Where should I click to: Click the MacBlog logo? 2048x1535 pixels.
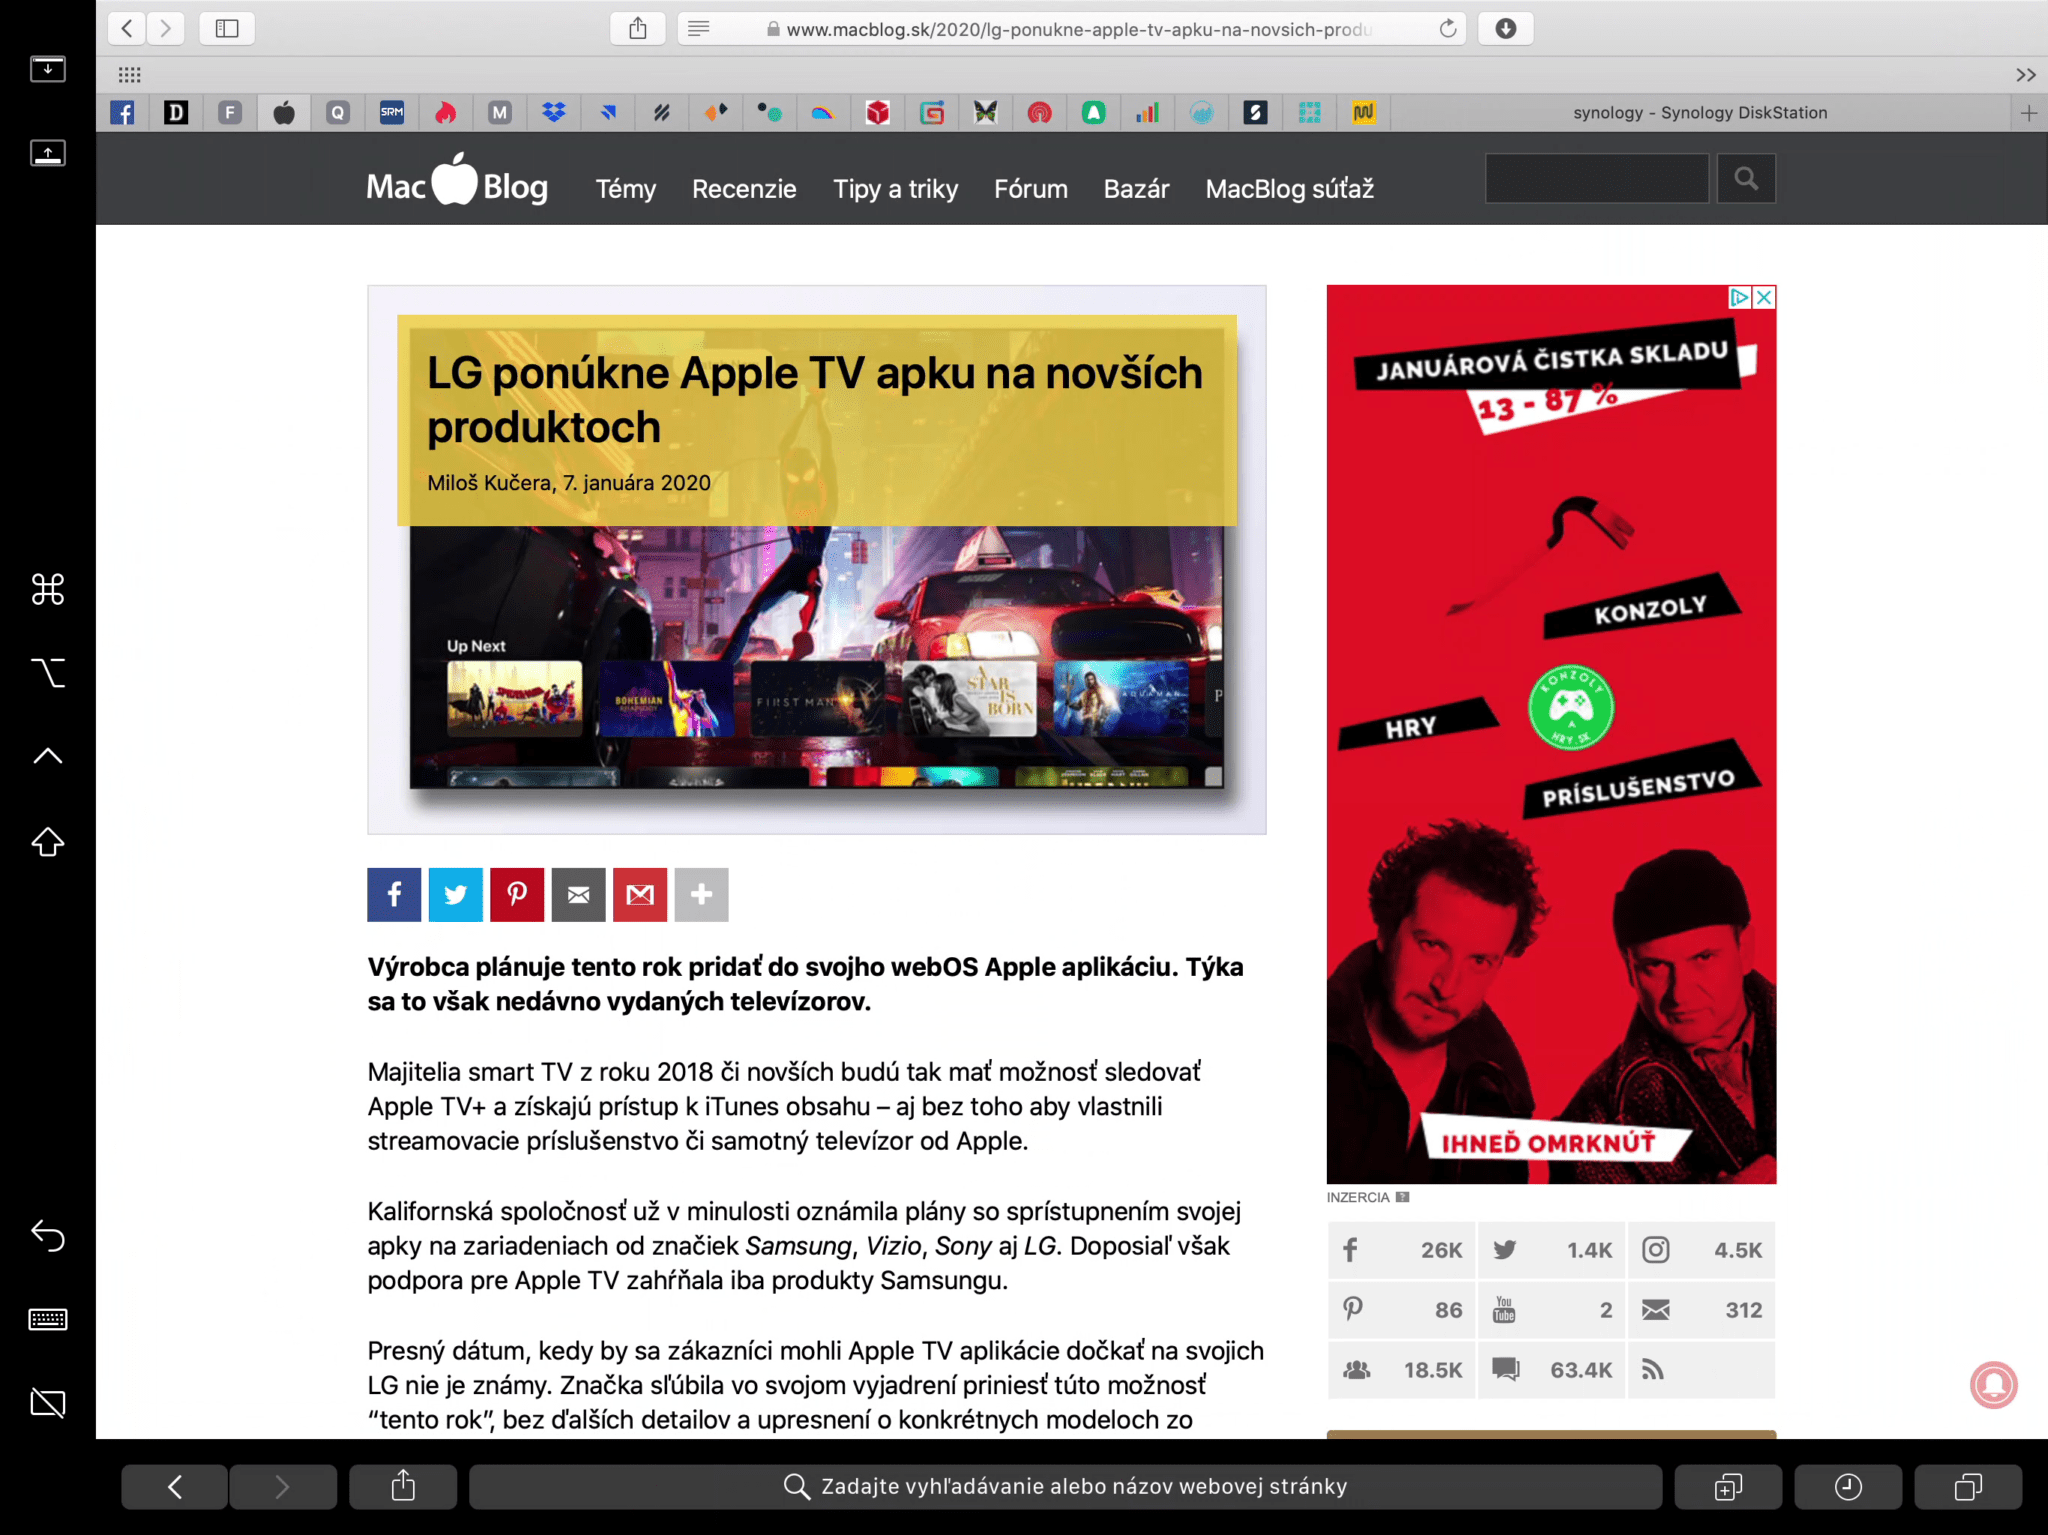(457, 181)
